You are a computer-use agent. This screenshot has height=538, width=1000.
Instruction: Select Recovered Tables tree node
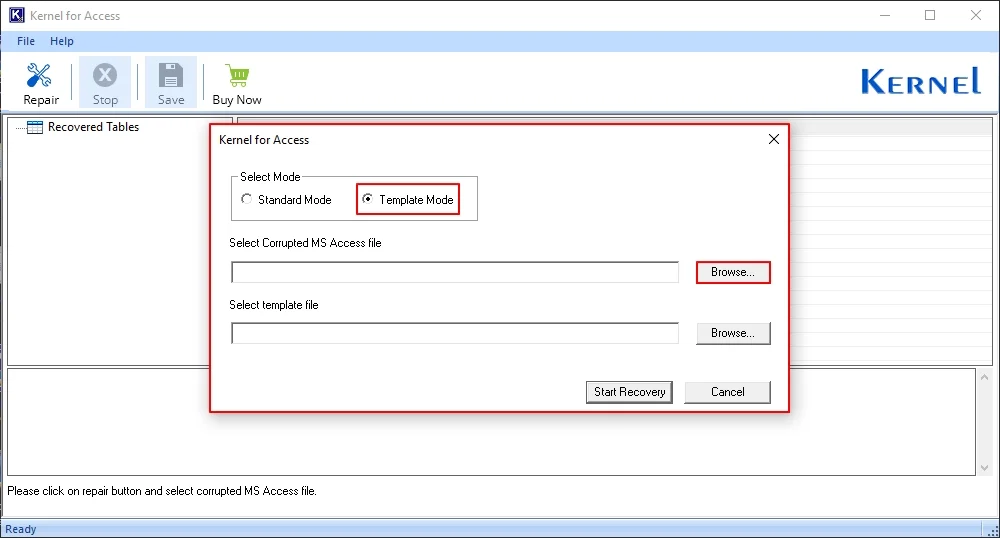point(93,127)
